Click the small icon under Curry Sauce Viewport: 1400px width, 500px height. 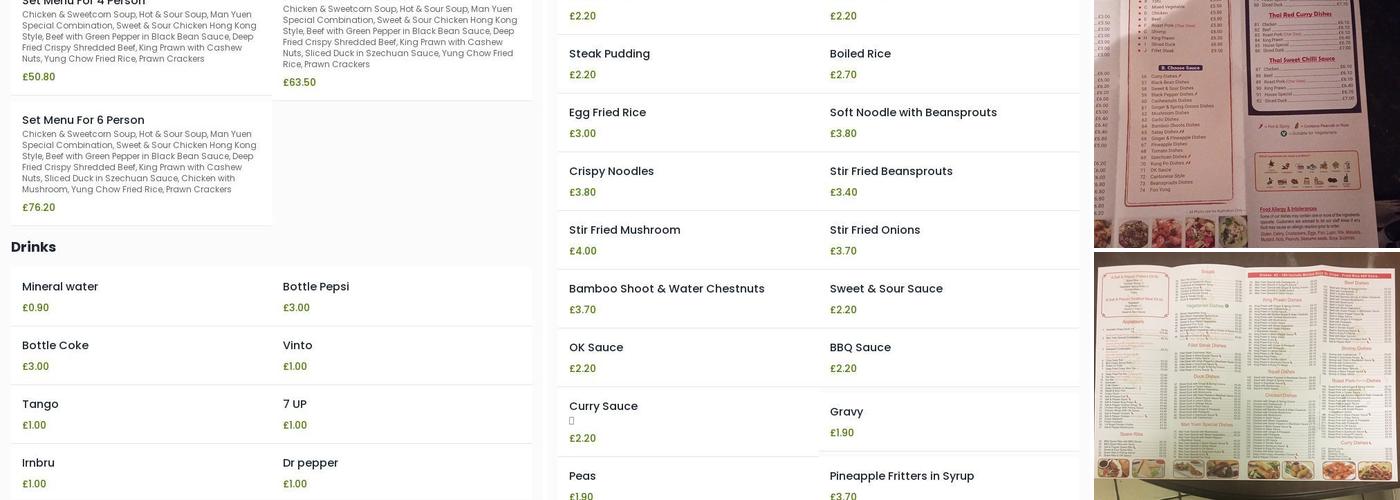tap(572, 422)
